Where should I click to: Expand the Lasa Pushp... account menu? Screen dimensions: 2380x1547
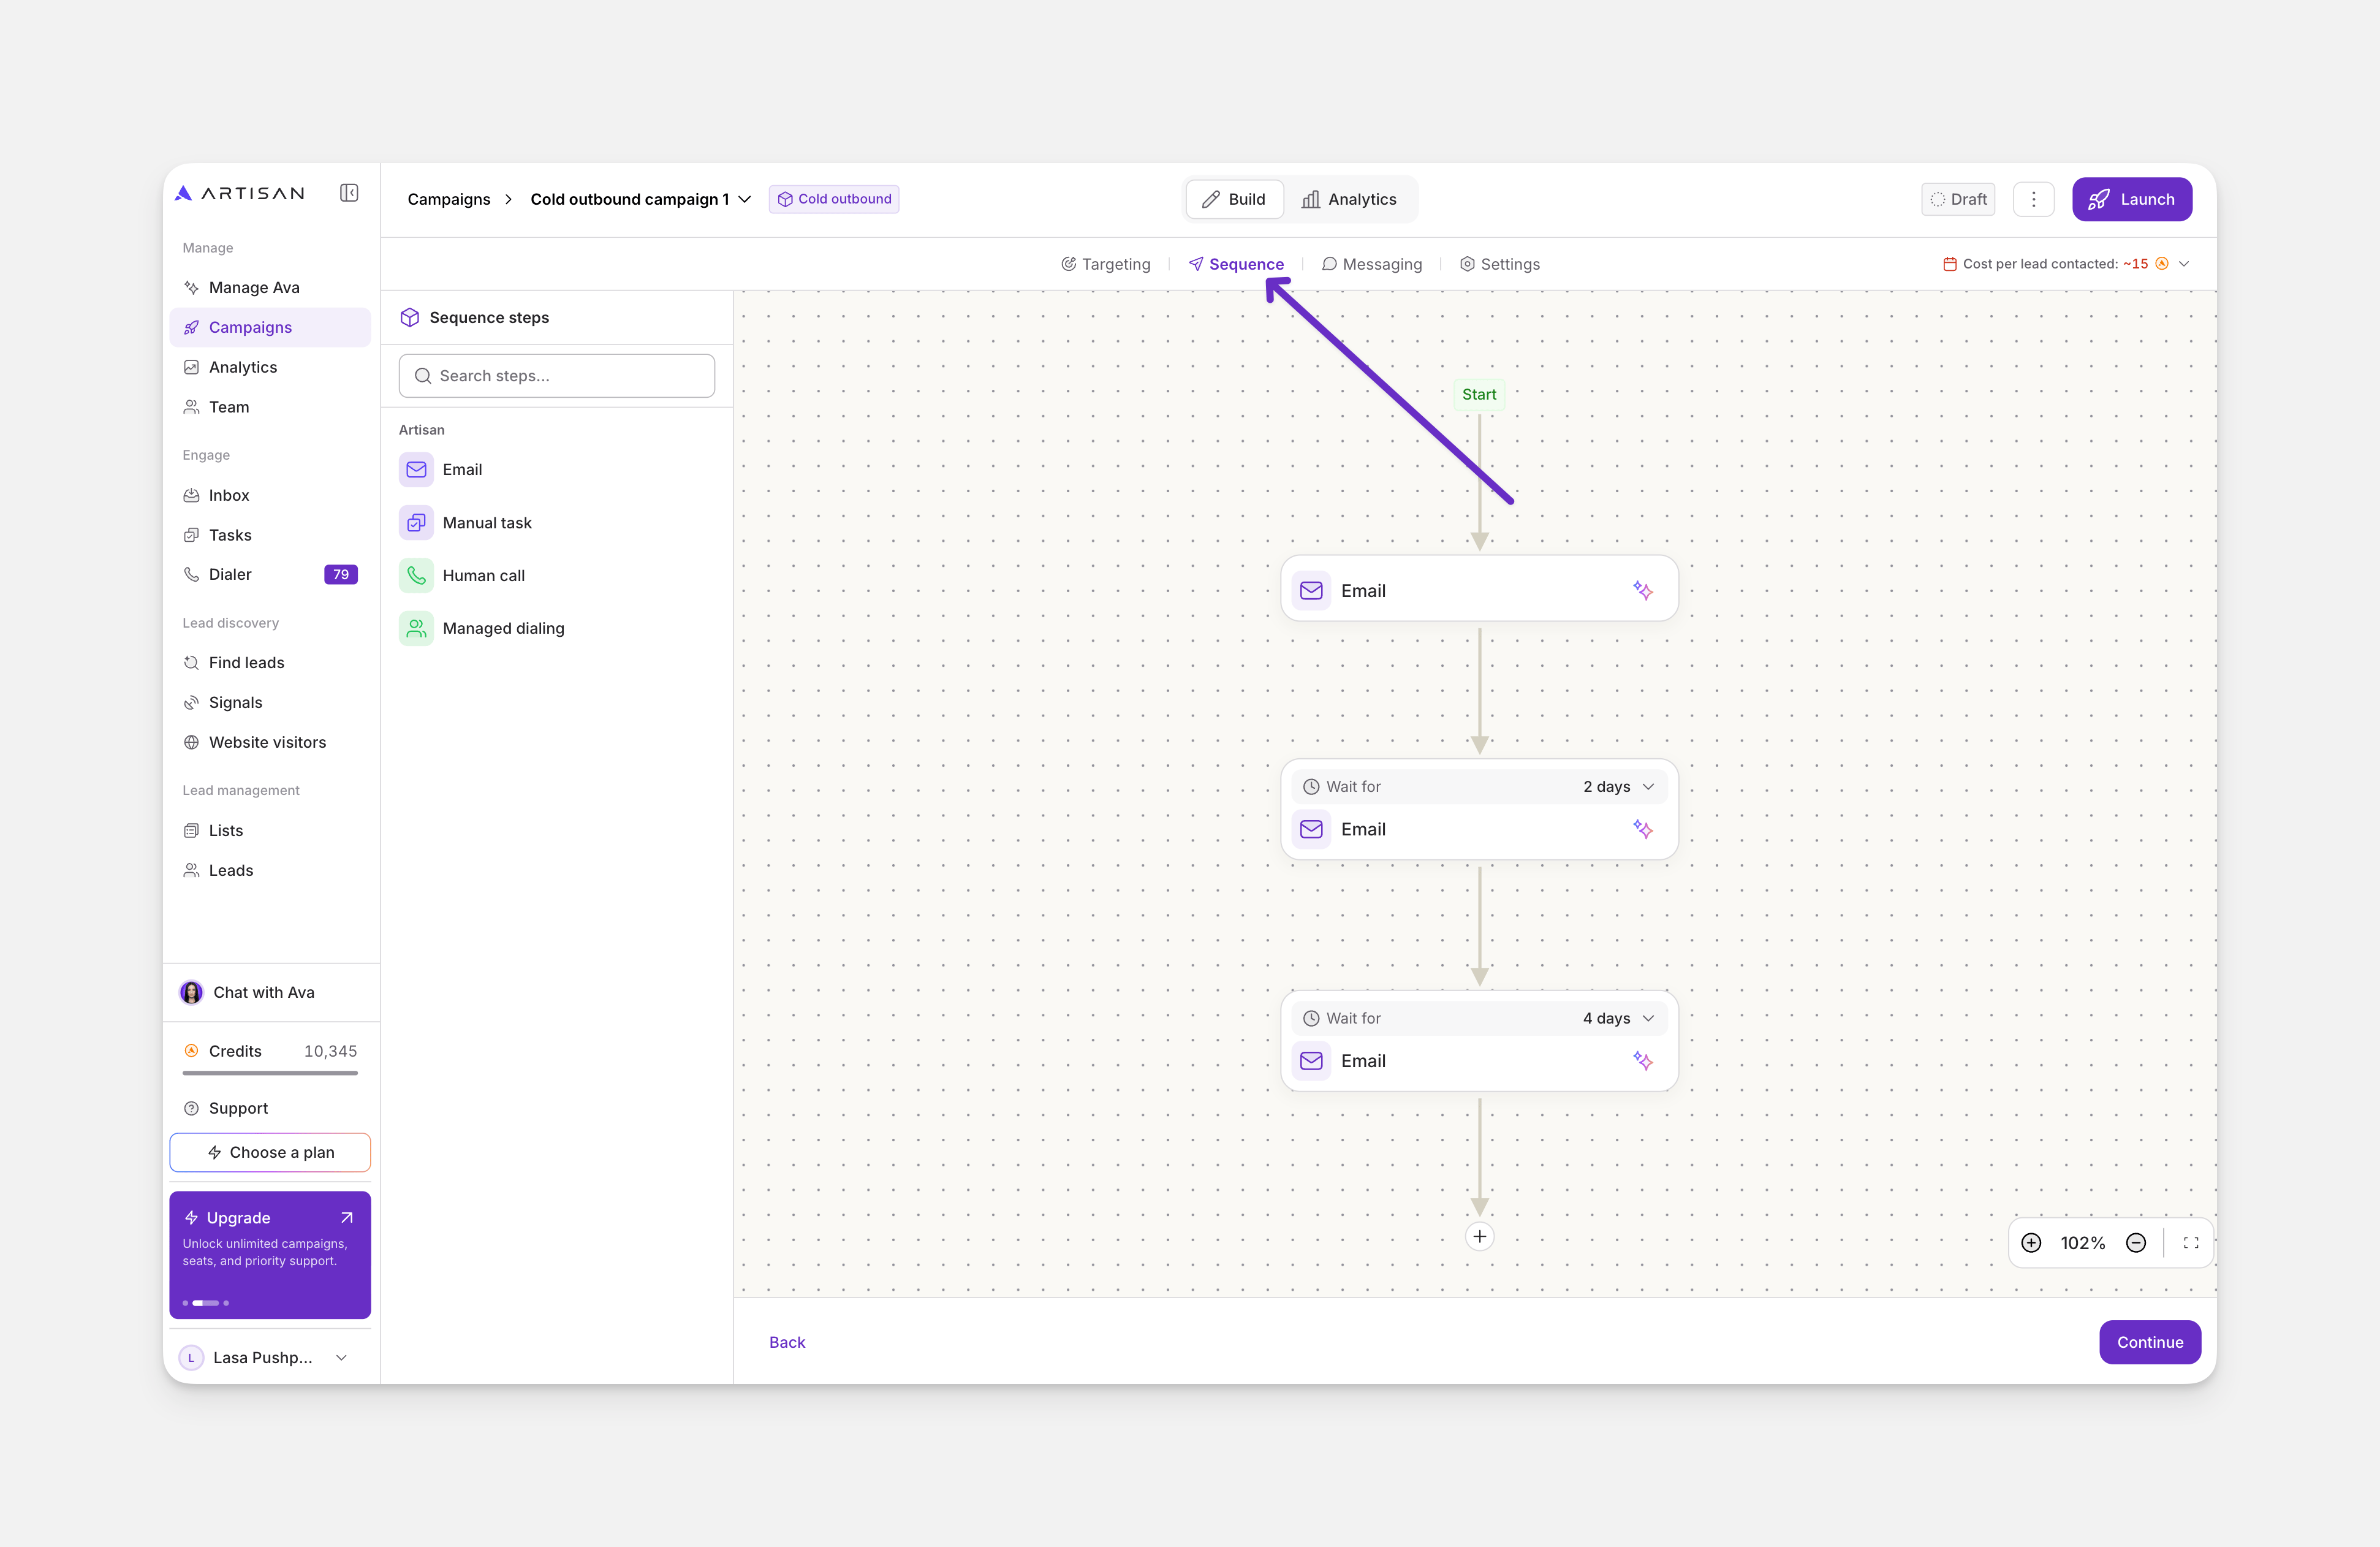[x=270, y=1358]
